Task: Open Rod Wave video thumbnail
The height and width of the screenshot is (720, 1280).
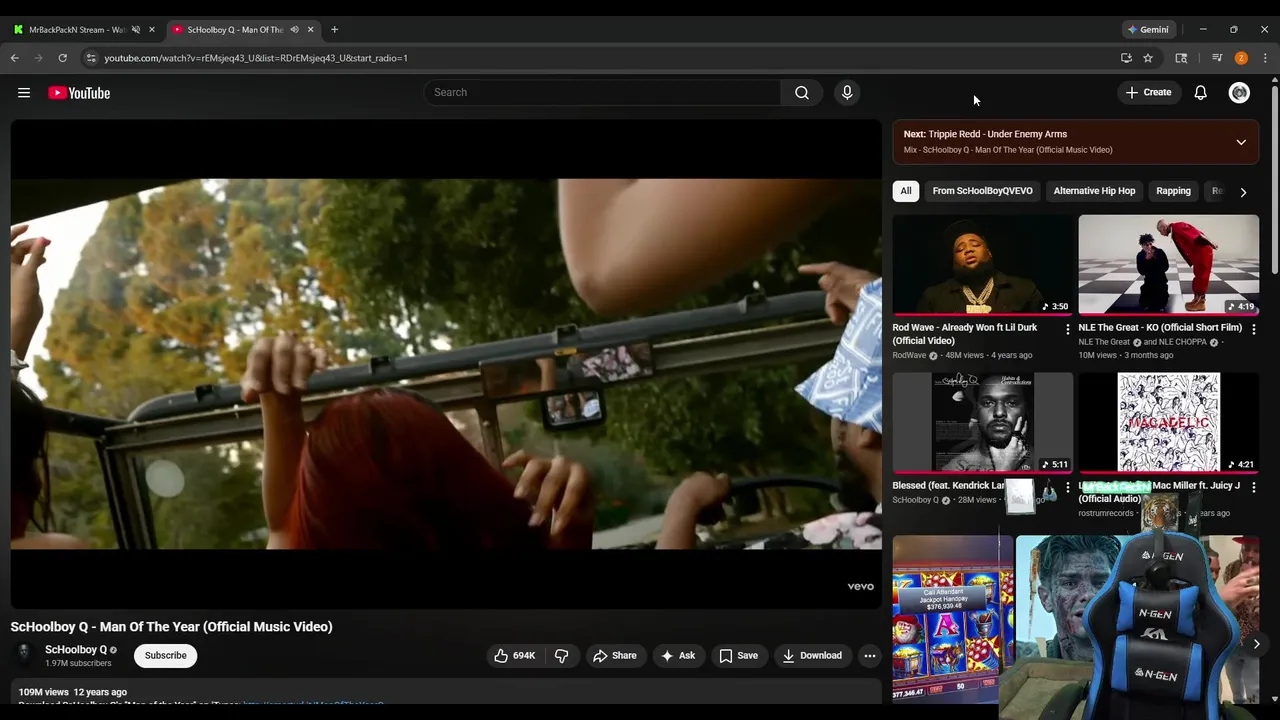Action: [x=983, y=265]
